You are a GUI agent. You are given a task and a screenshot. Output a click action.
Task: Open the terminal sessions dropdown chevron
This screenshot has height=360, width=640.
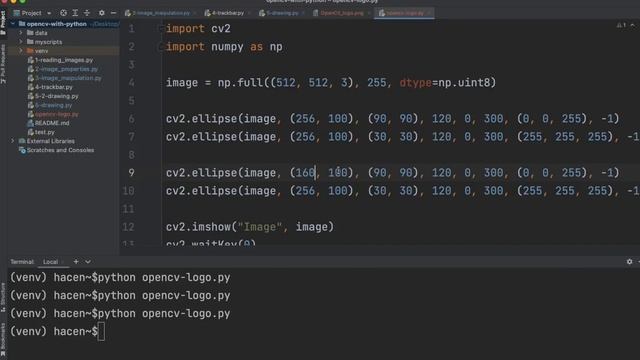(x=88, y=262)
